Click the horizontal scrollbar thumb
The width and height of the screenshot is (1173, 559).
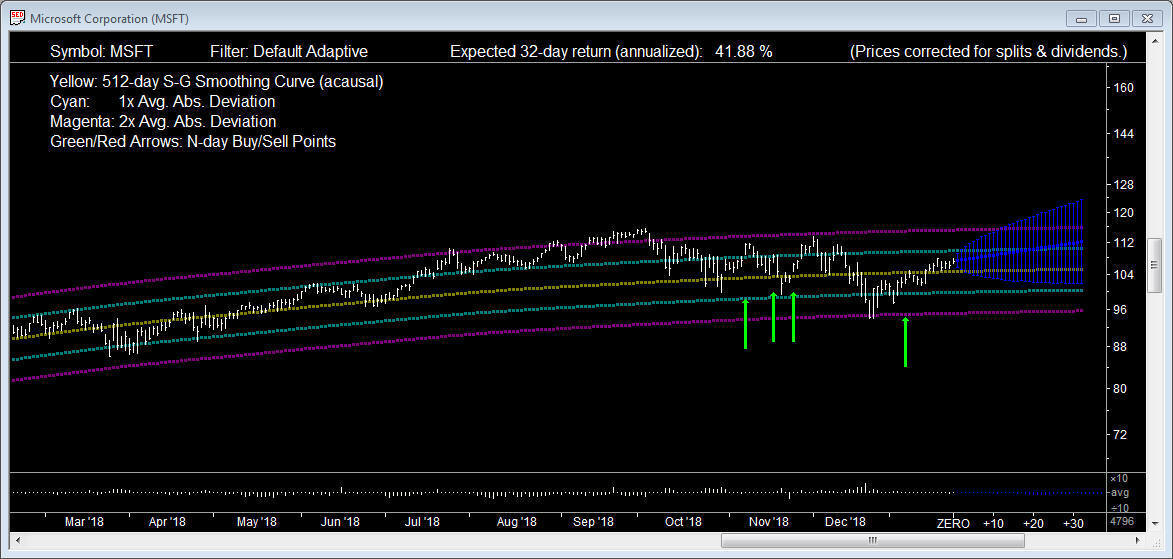point(872,540)
